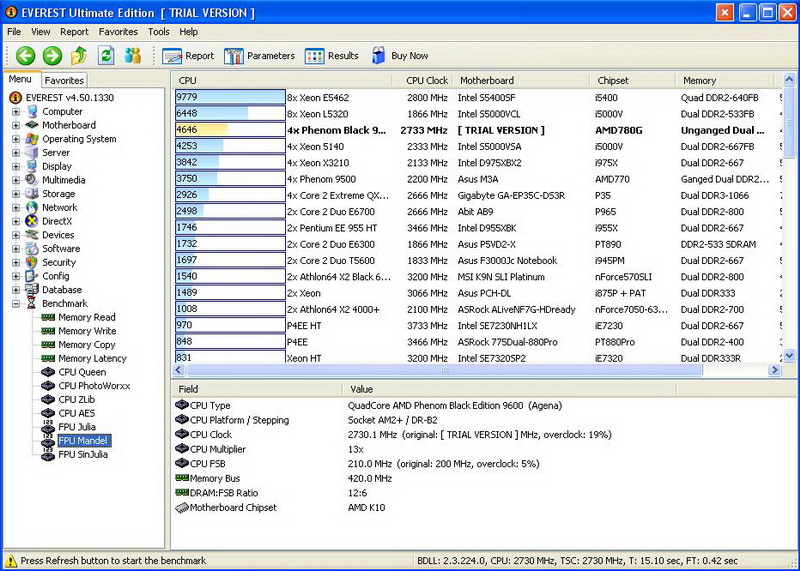This screenshot has height=571, width=800.
Task: Expand the Operating System node
Action: pos(16,139)
